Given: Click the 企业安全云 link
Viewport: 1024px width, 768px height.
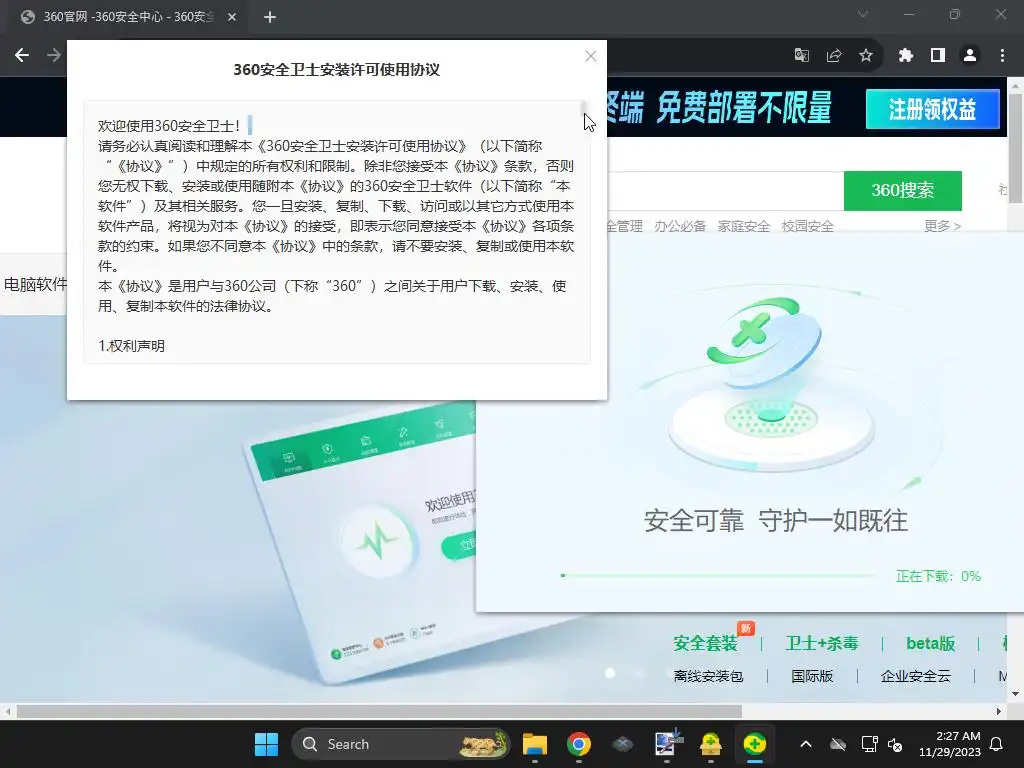Looking at the screenshot, I should click(916, 676).
